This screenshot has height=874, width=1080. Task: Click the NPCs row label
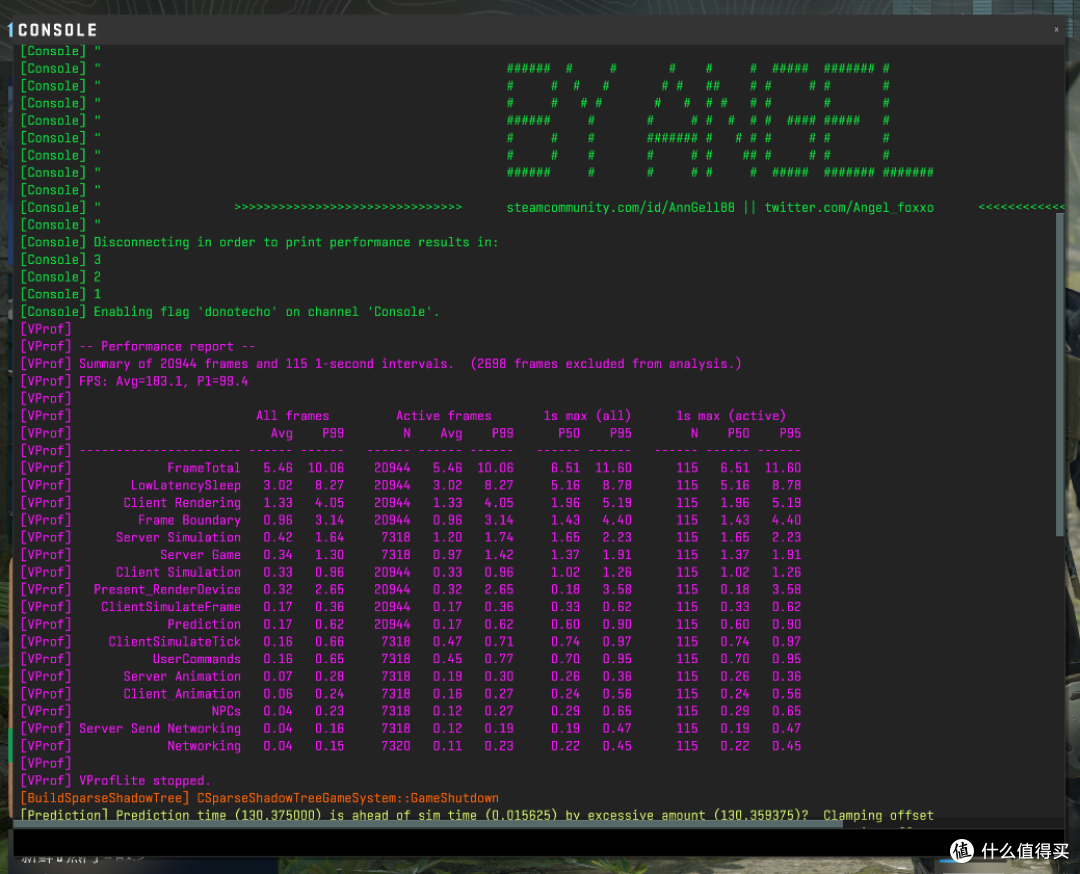[226, 711]
